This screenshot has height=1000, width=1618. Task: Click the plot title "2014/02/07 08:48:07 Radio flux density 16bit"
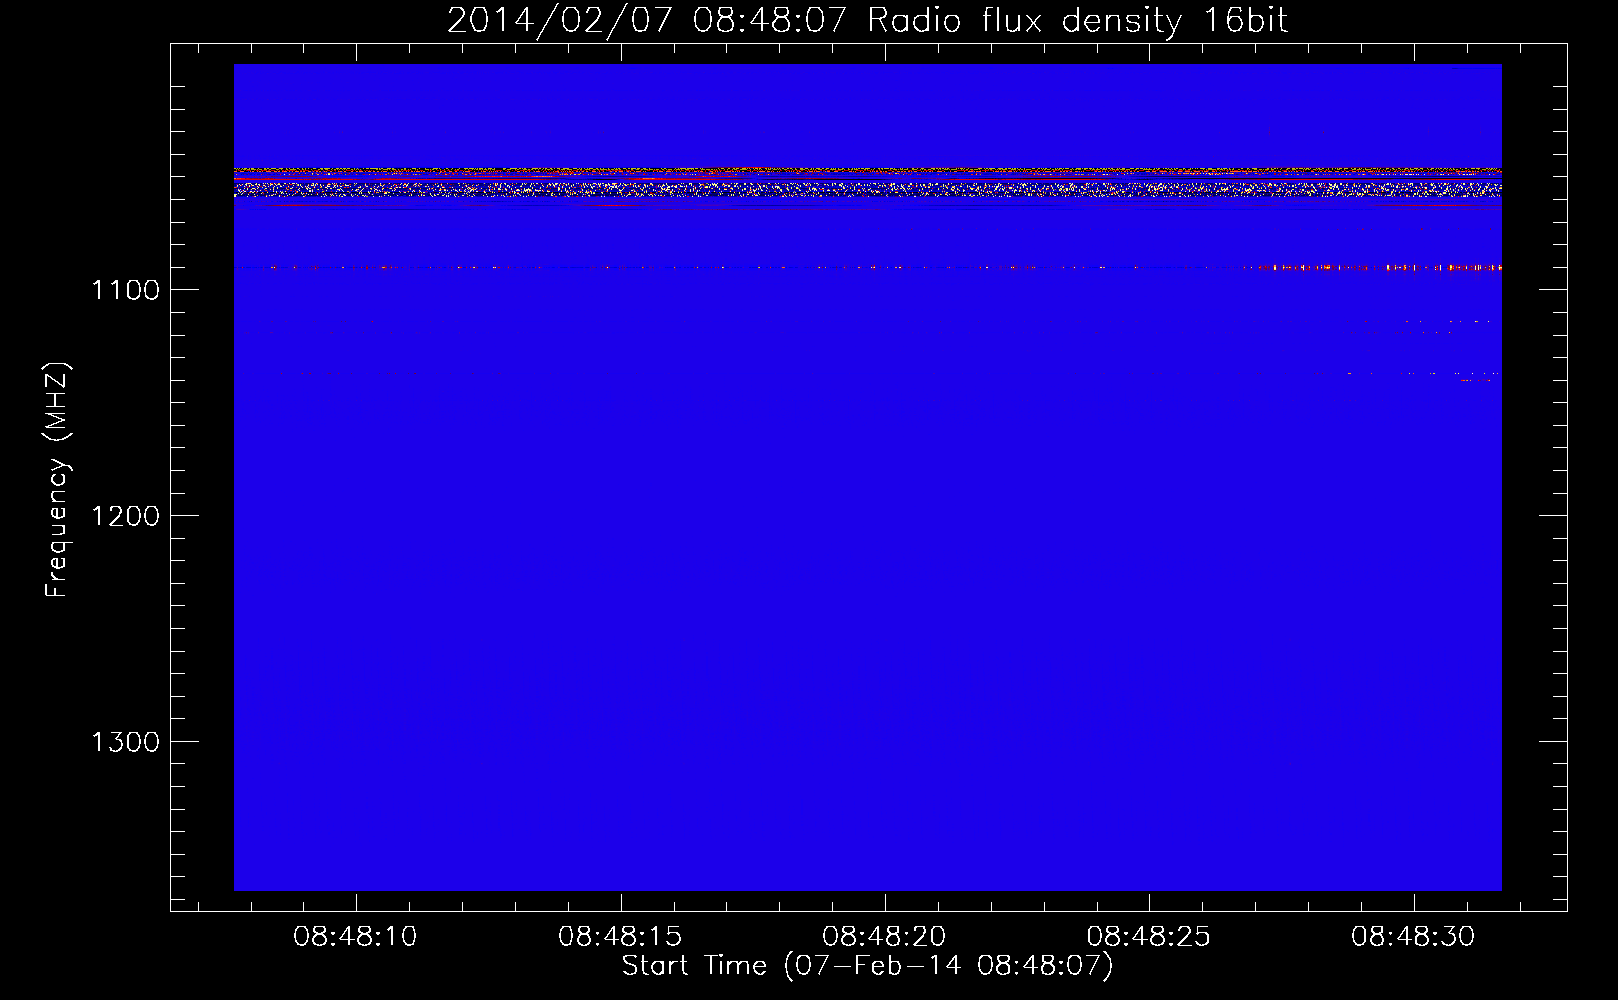[867, 21]
